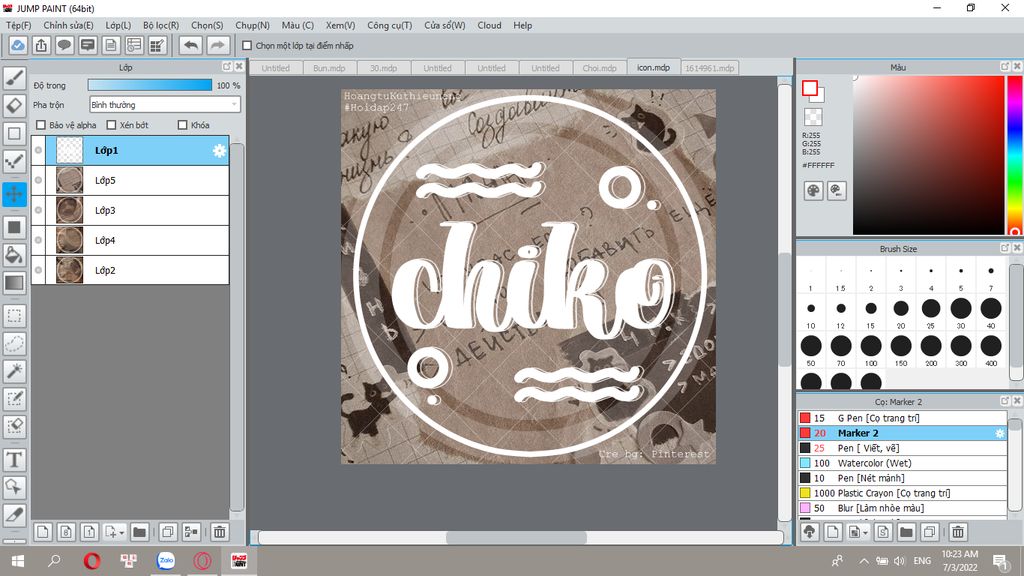Viewport: 1024px width, 576px height.
Task: Switch to the 30.mdp tab
Action: tap(383, 68)
